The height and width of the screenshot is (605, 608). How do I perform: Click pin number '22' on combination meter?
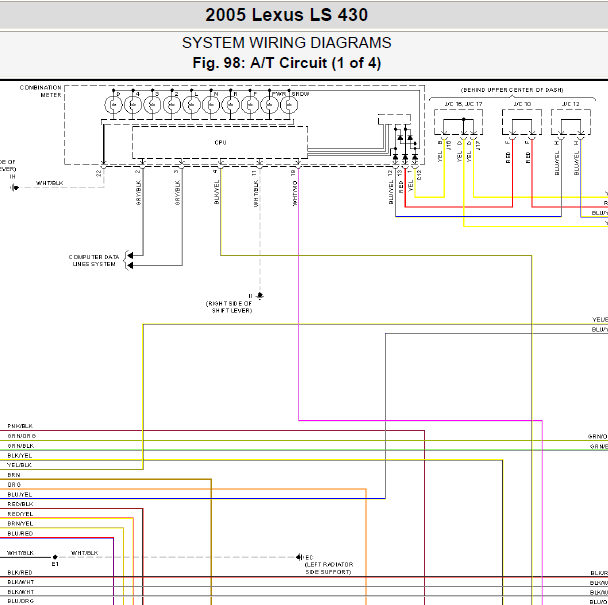click(98, 173)
